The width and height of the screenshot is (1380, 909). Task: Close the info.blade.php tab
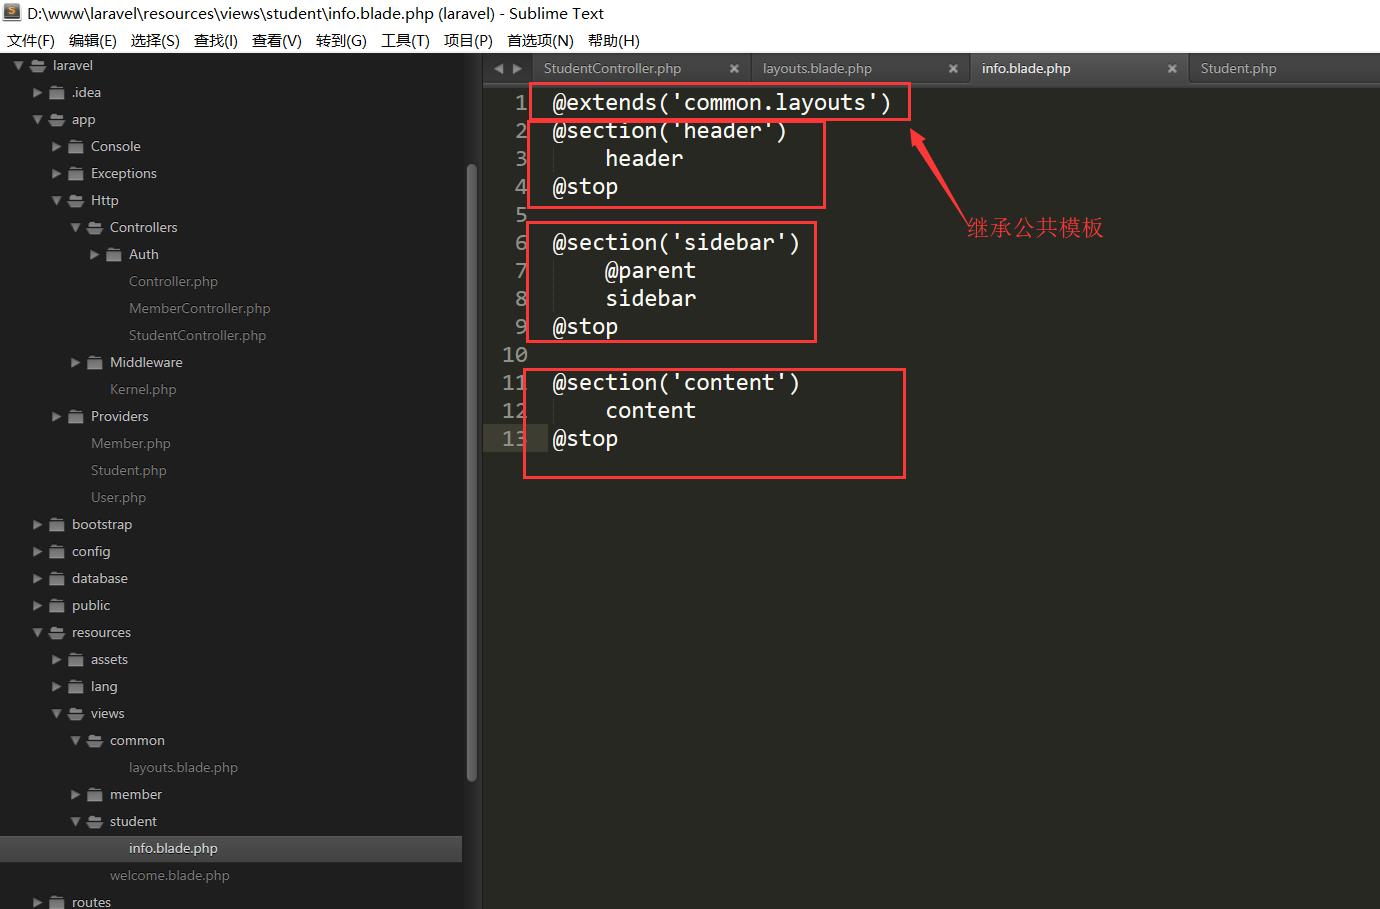(x=1172, y=69)
